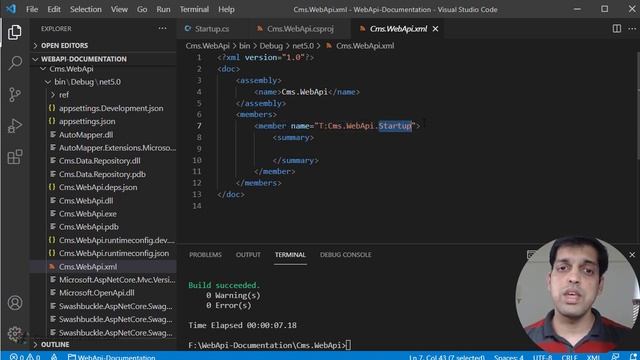Switch to the Problems panel tab

(x=205, y=255)
